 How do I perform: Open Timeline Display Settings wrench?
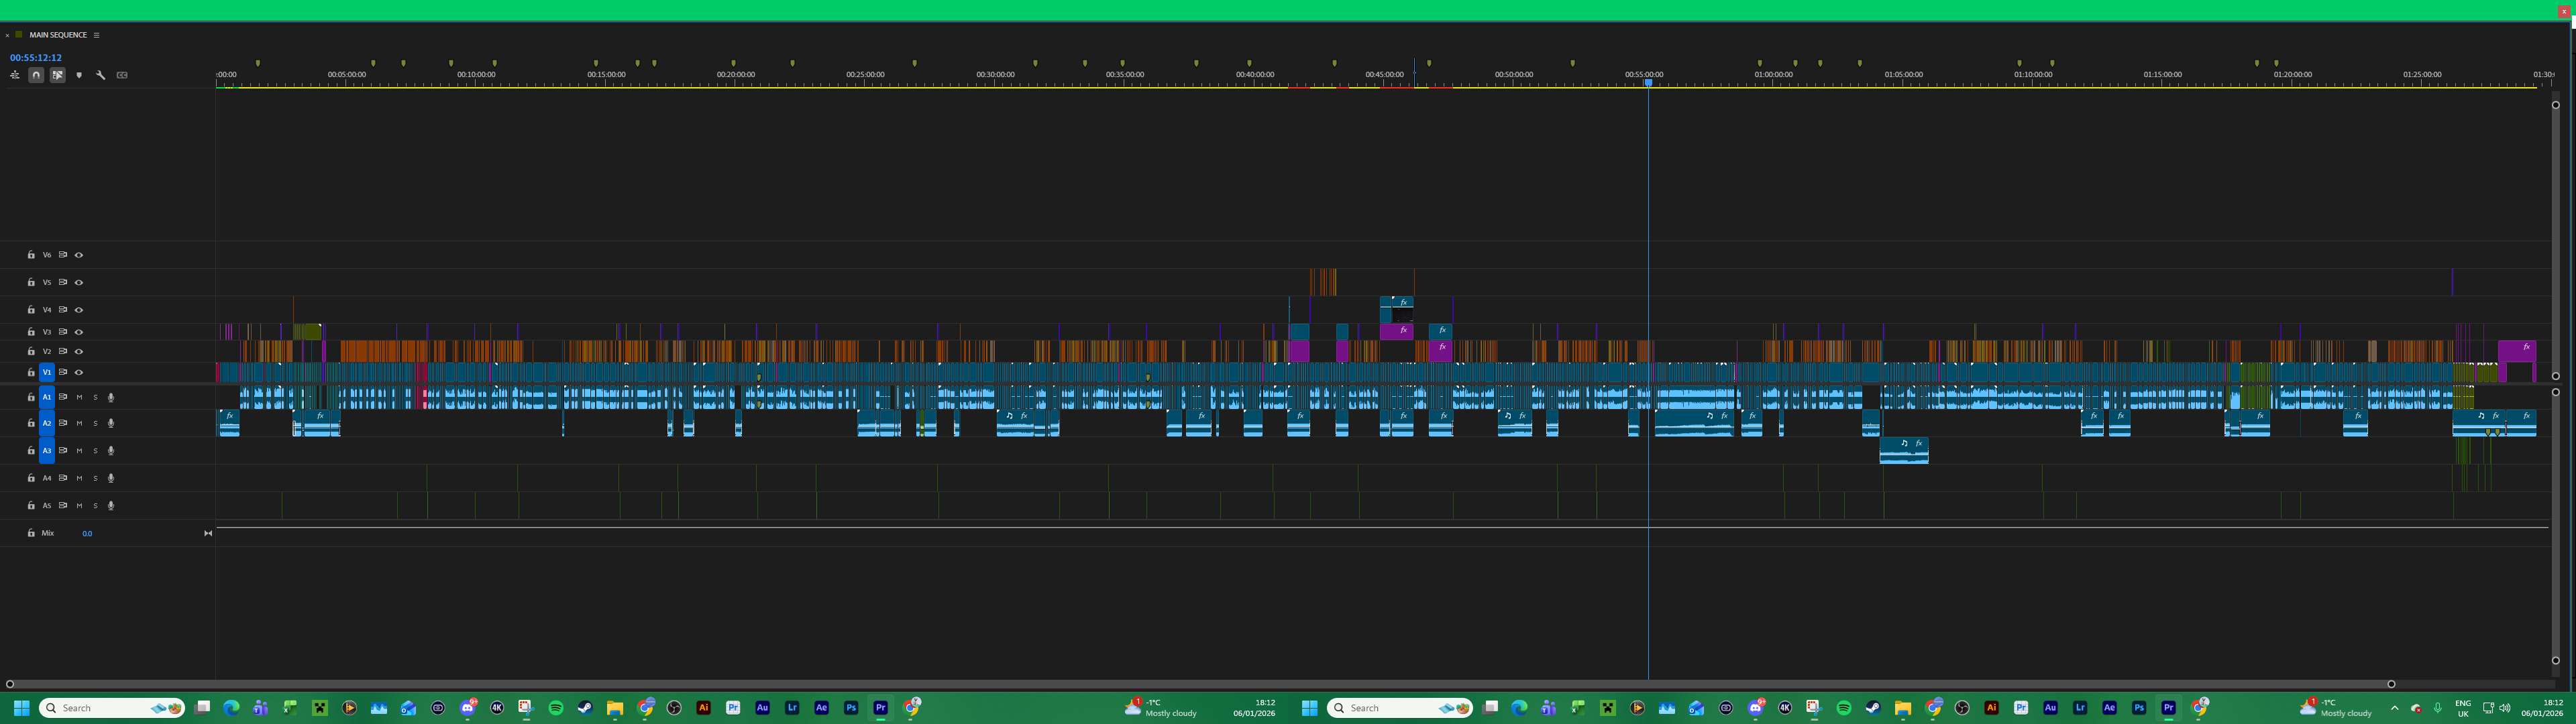point(101,75)
